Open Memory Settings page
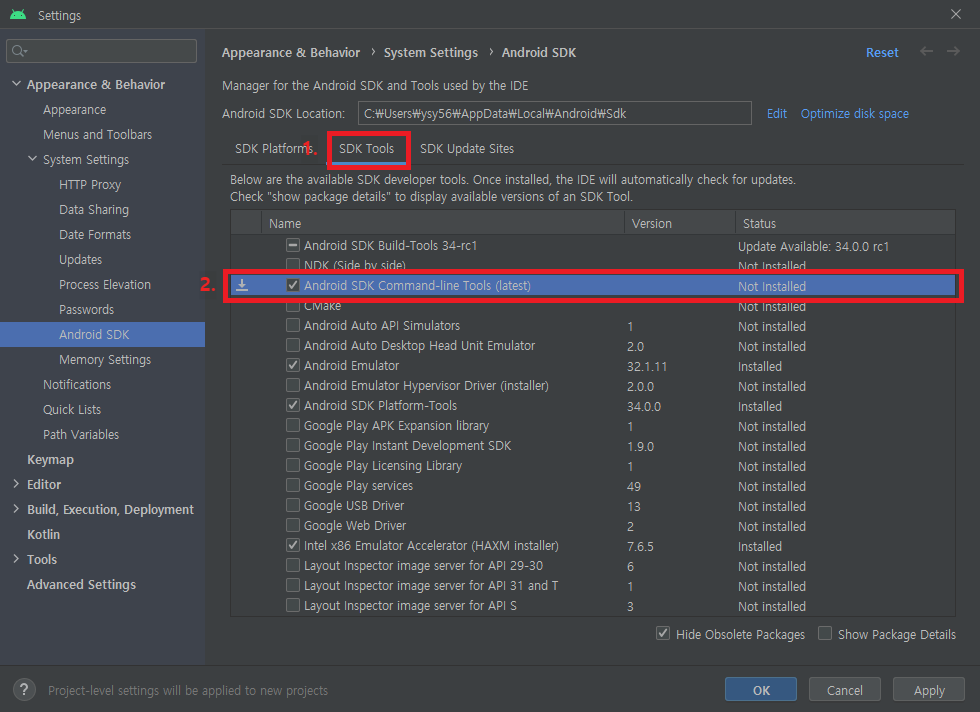 click(x=105, y=359)
